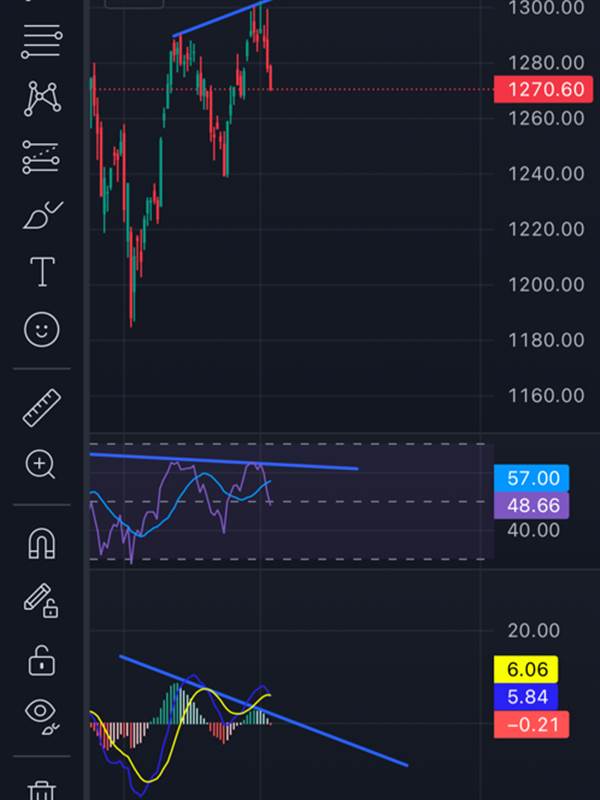
Task: Select the blue trendline on RSI pane
Action: click(224, 461)
